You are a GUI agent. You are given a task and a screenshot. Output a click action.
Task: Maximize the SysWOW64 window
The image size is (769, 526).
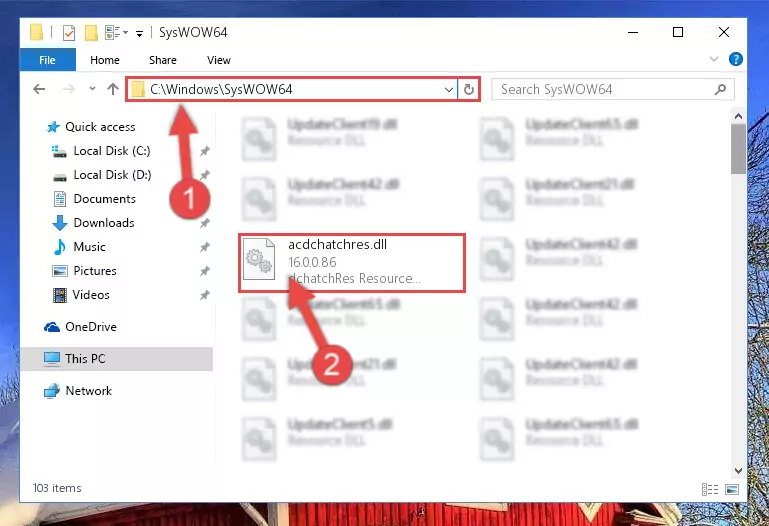[678, 32]
